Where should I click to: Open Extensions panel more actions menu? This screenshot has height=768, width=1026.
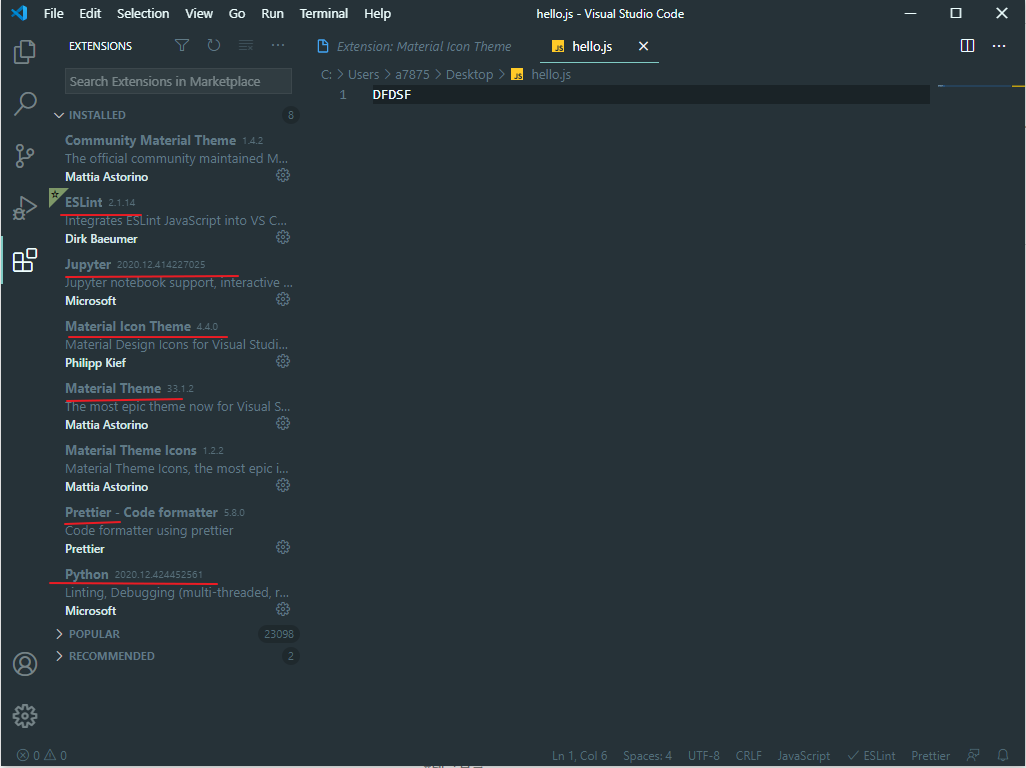point(278,45)
